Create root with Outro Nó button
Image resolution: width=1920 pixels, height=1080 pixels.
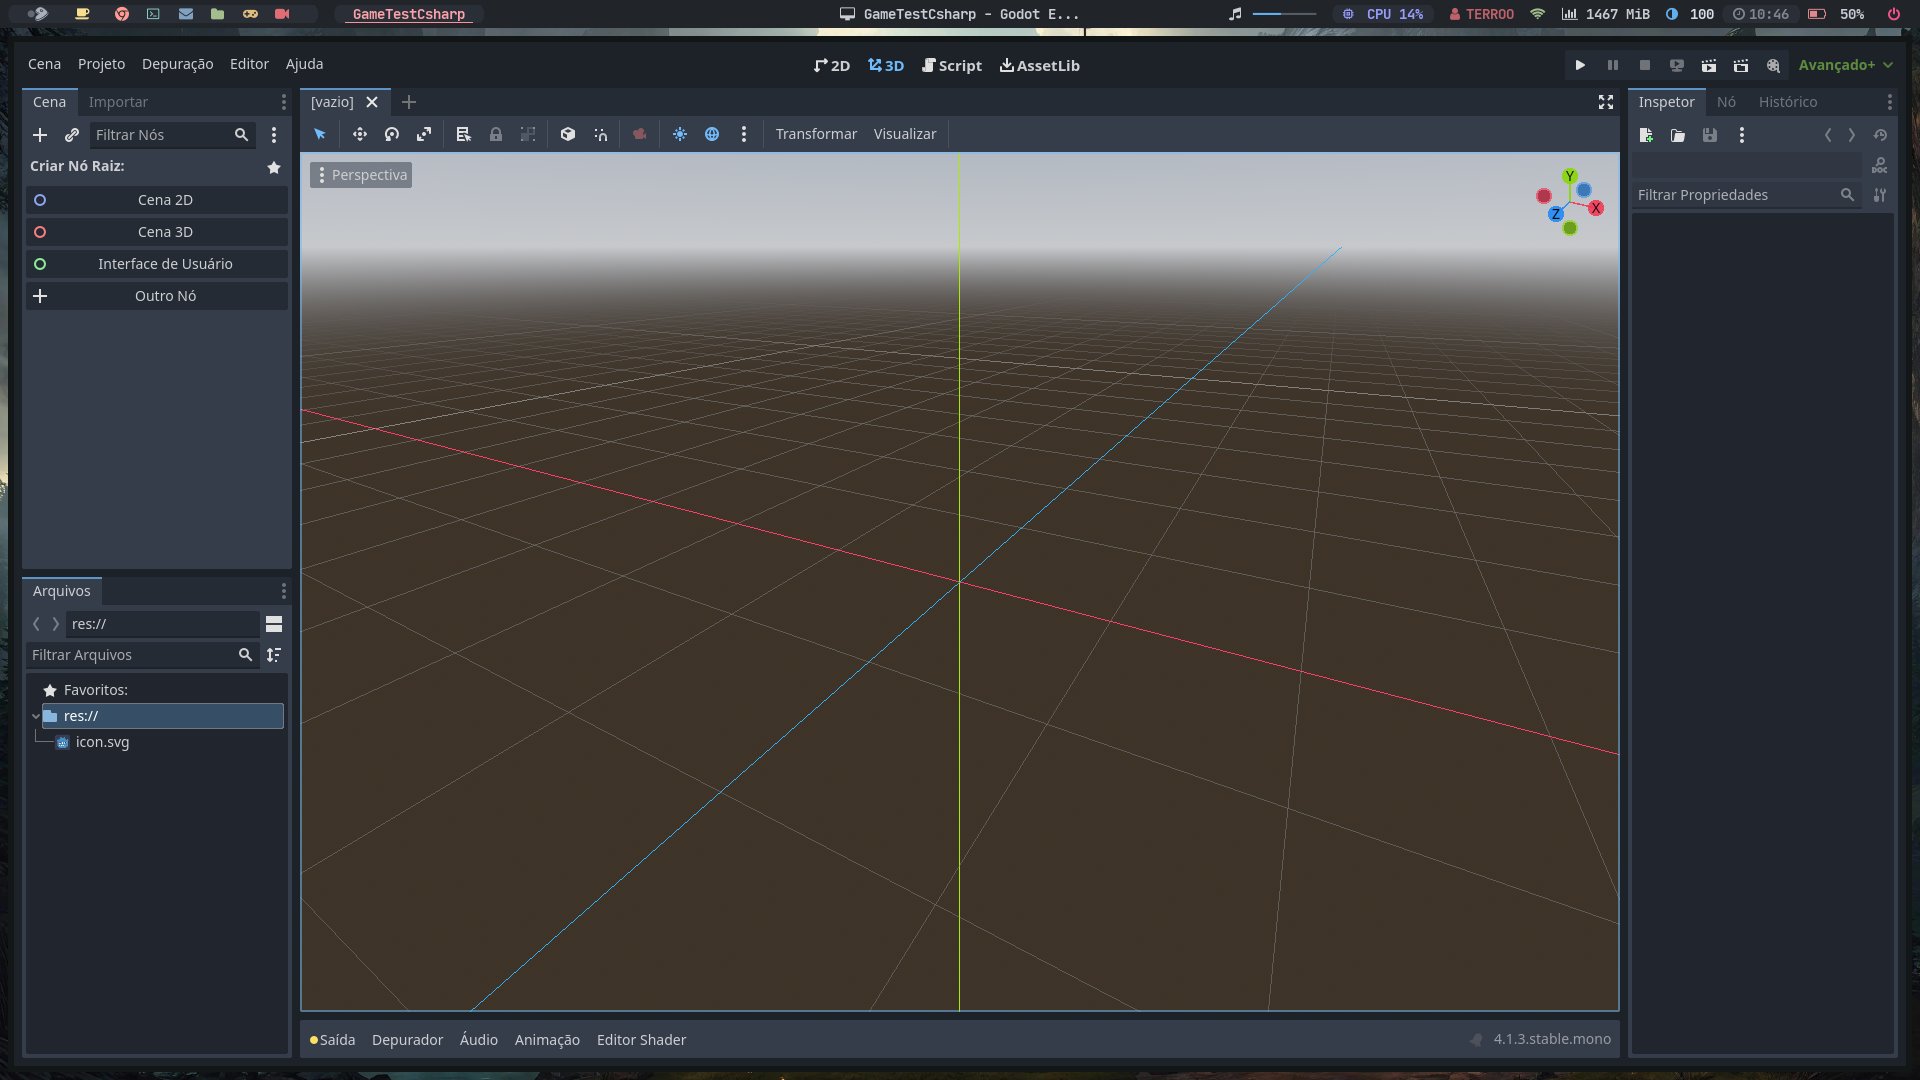tap(157, 296)
